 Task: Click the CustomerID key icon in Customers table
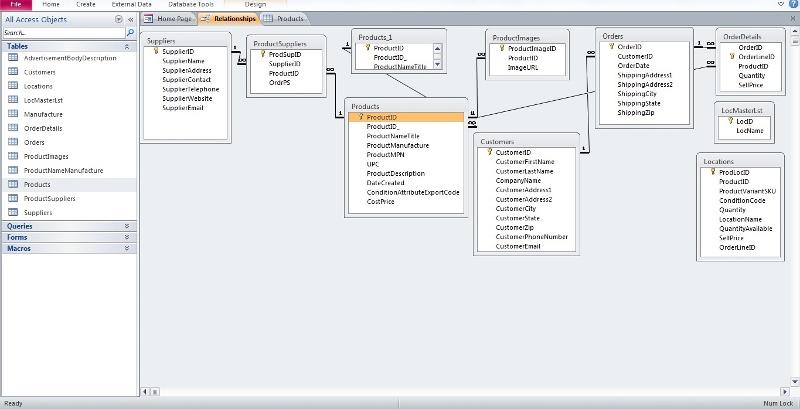490,152
